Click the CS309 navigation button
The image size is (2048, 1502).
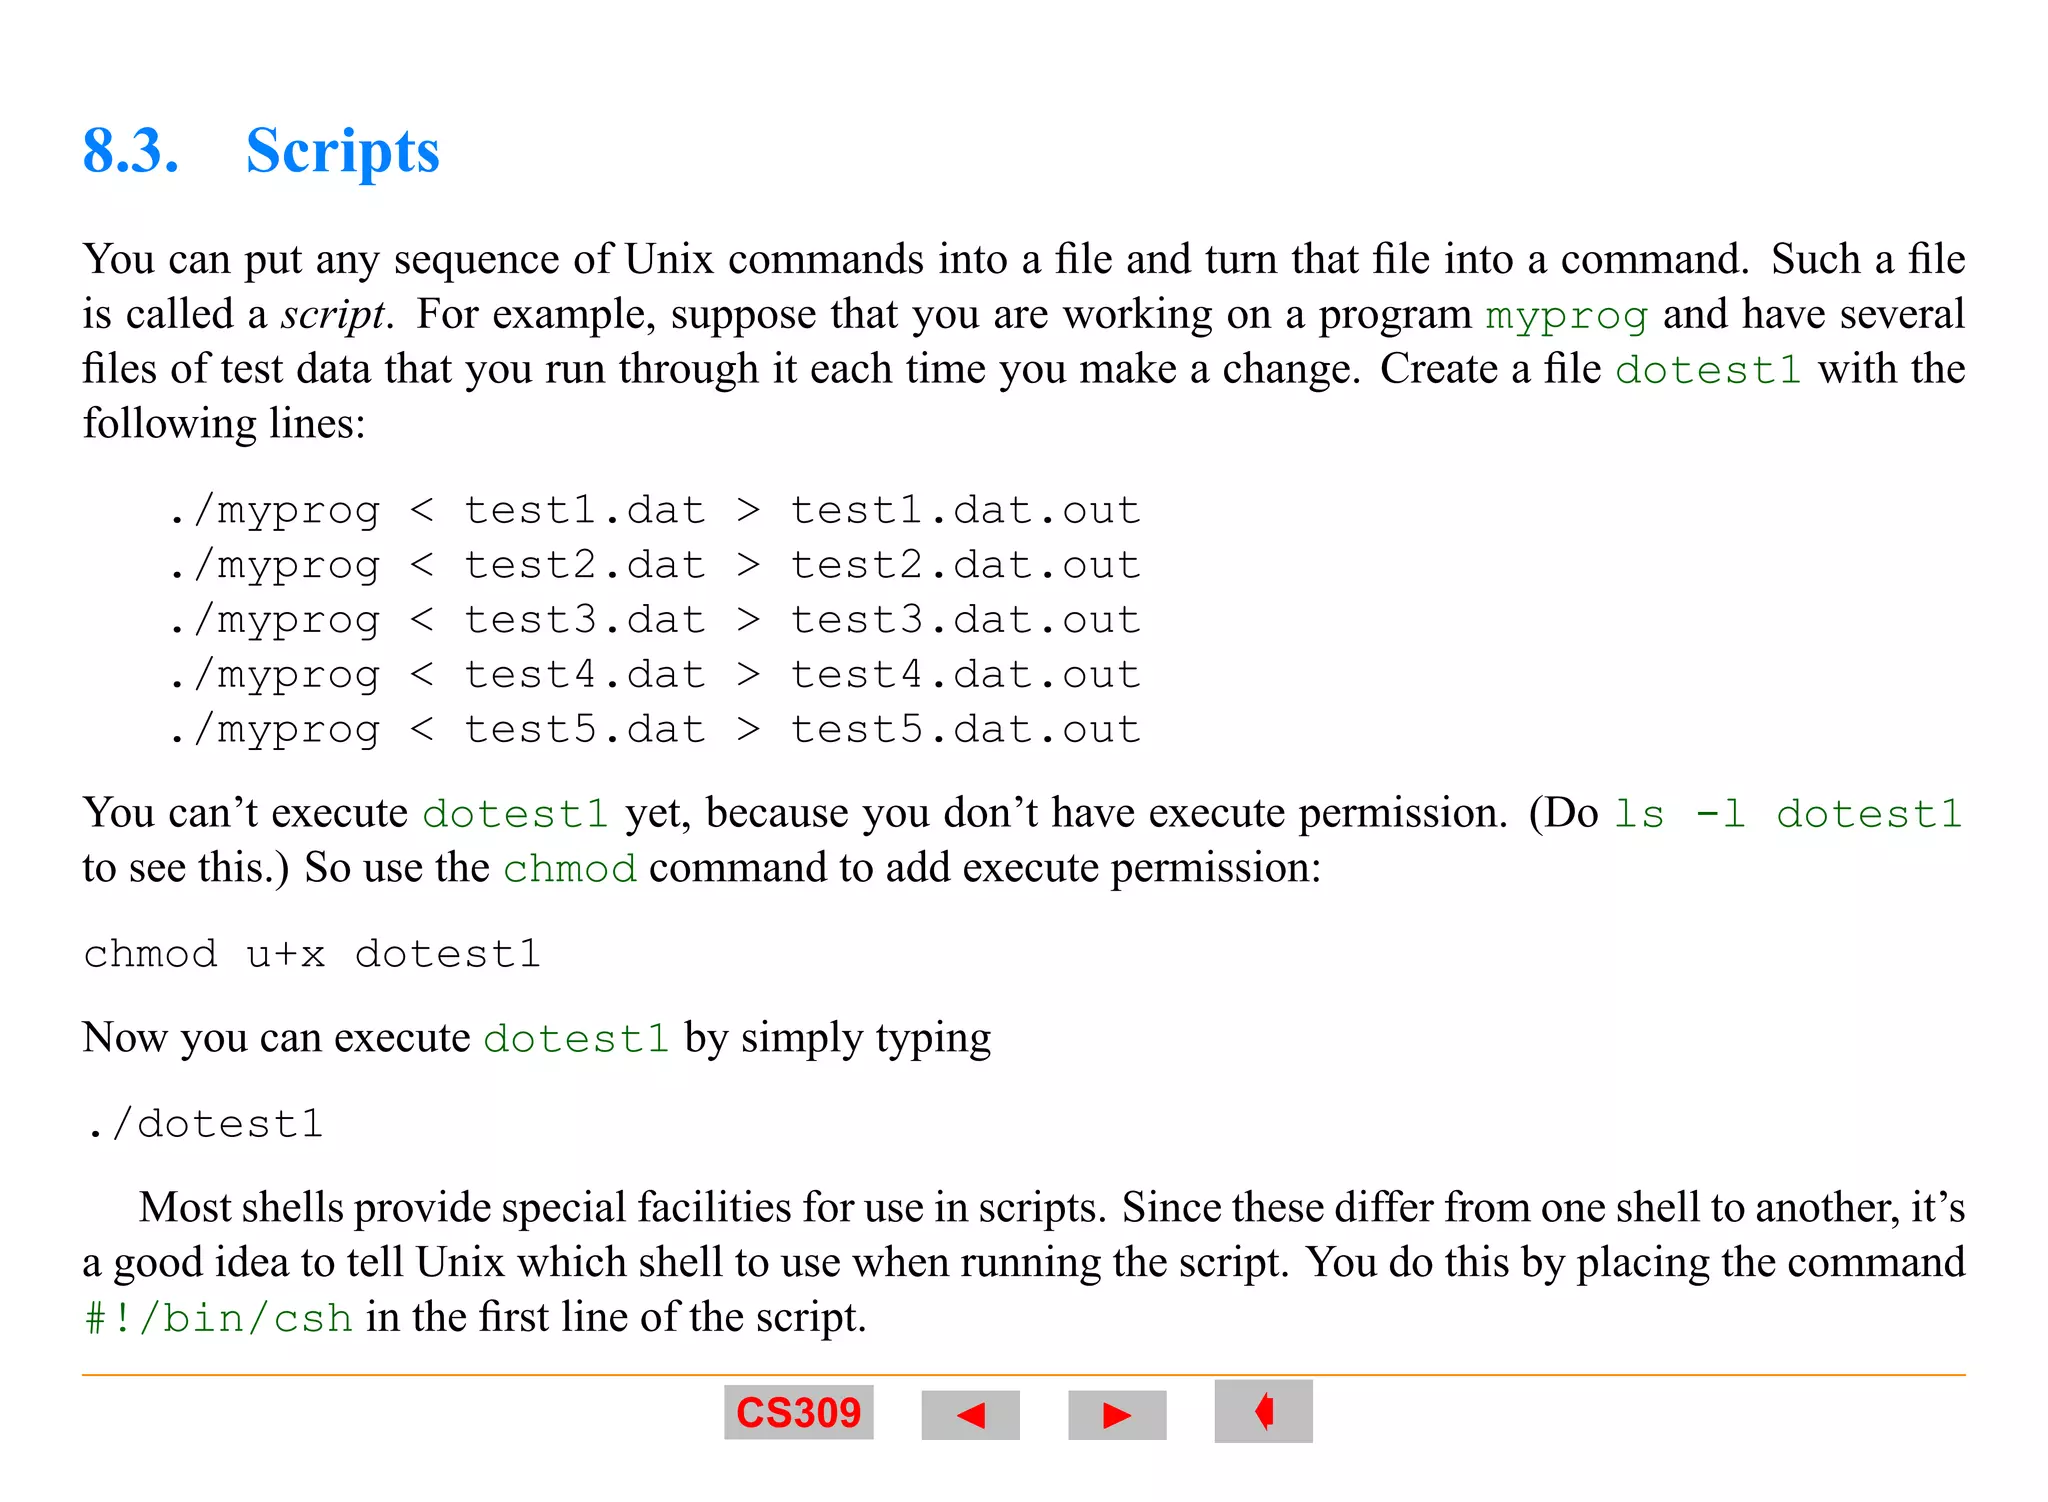pos(798,1412)
